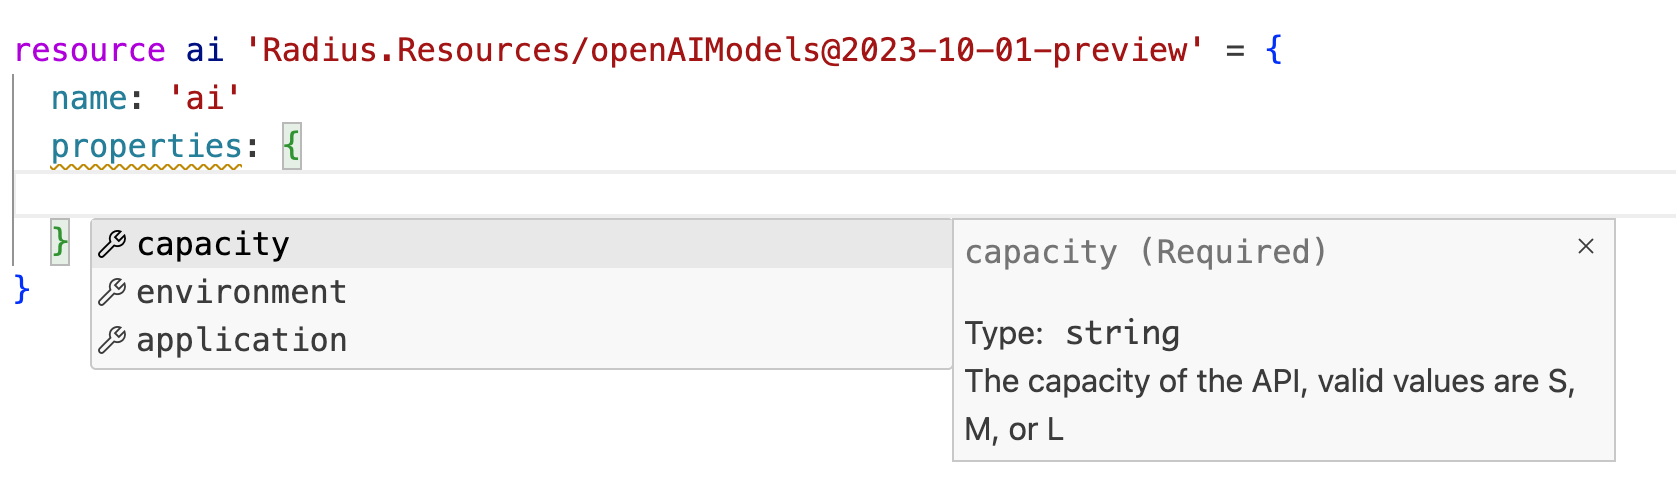Click the 'capacity (Required)' documentation heading

pyautogui.click(x=1146, y=252)
